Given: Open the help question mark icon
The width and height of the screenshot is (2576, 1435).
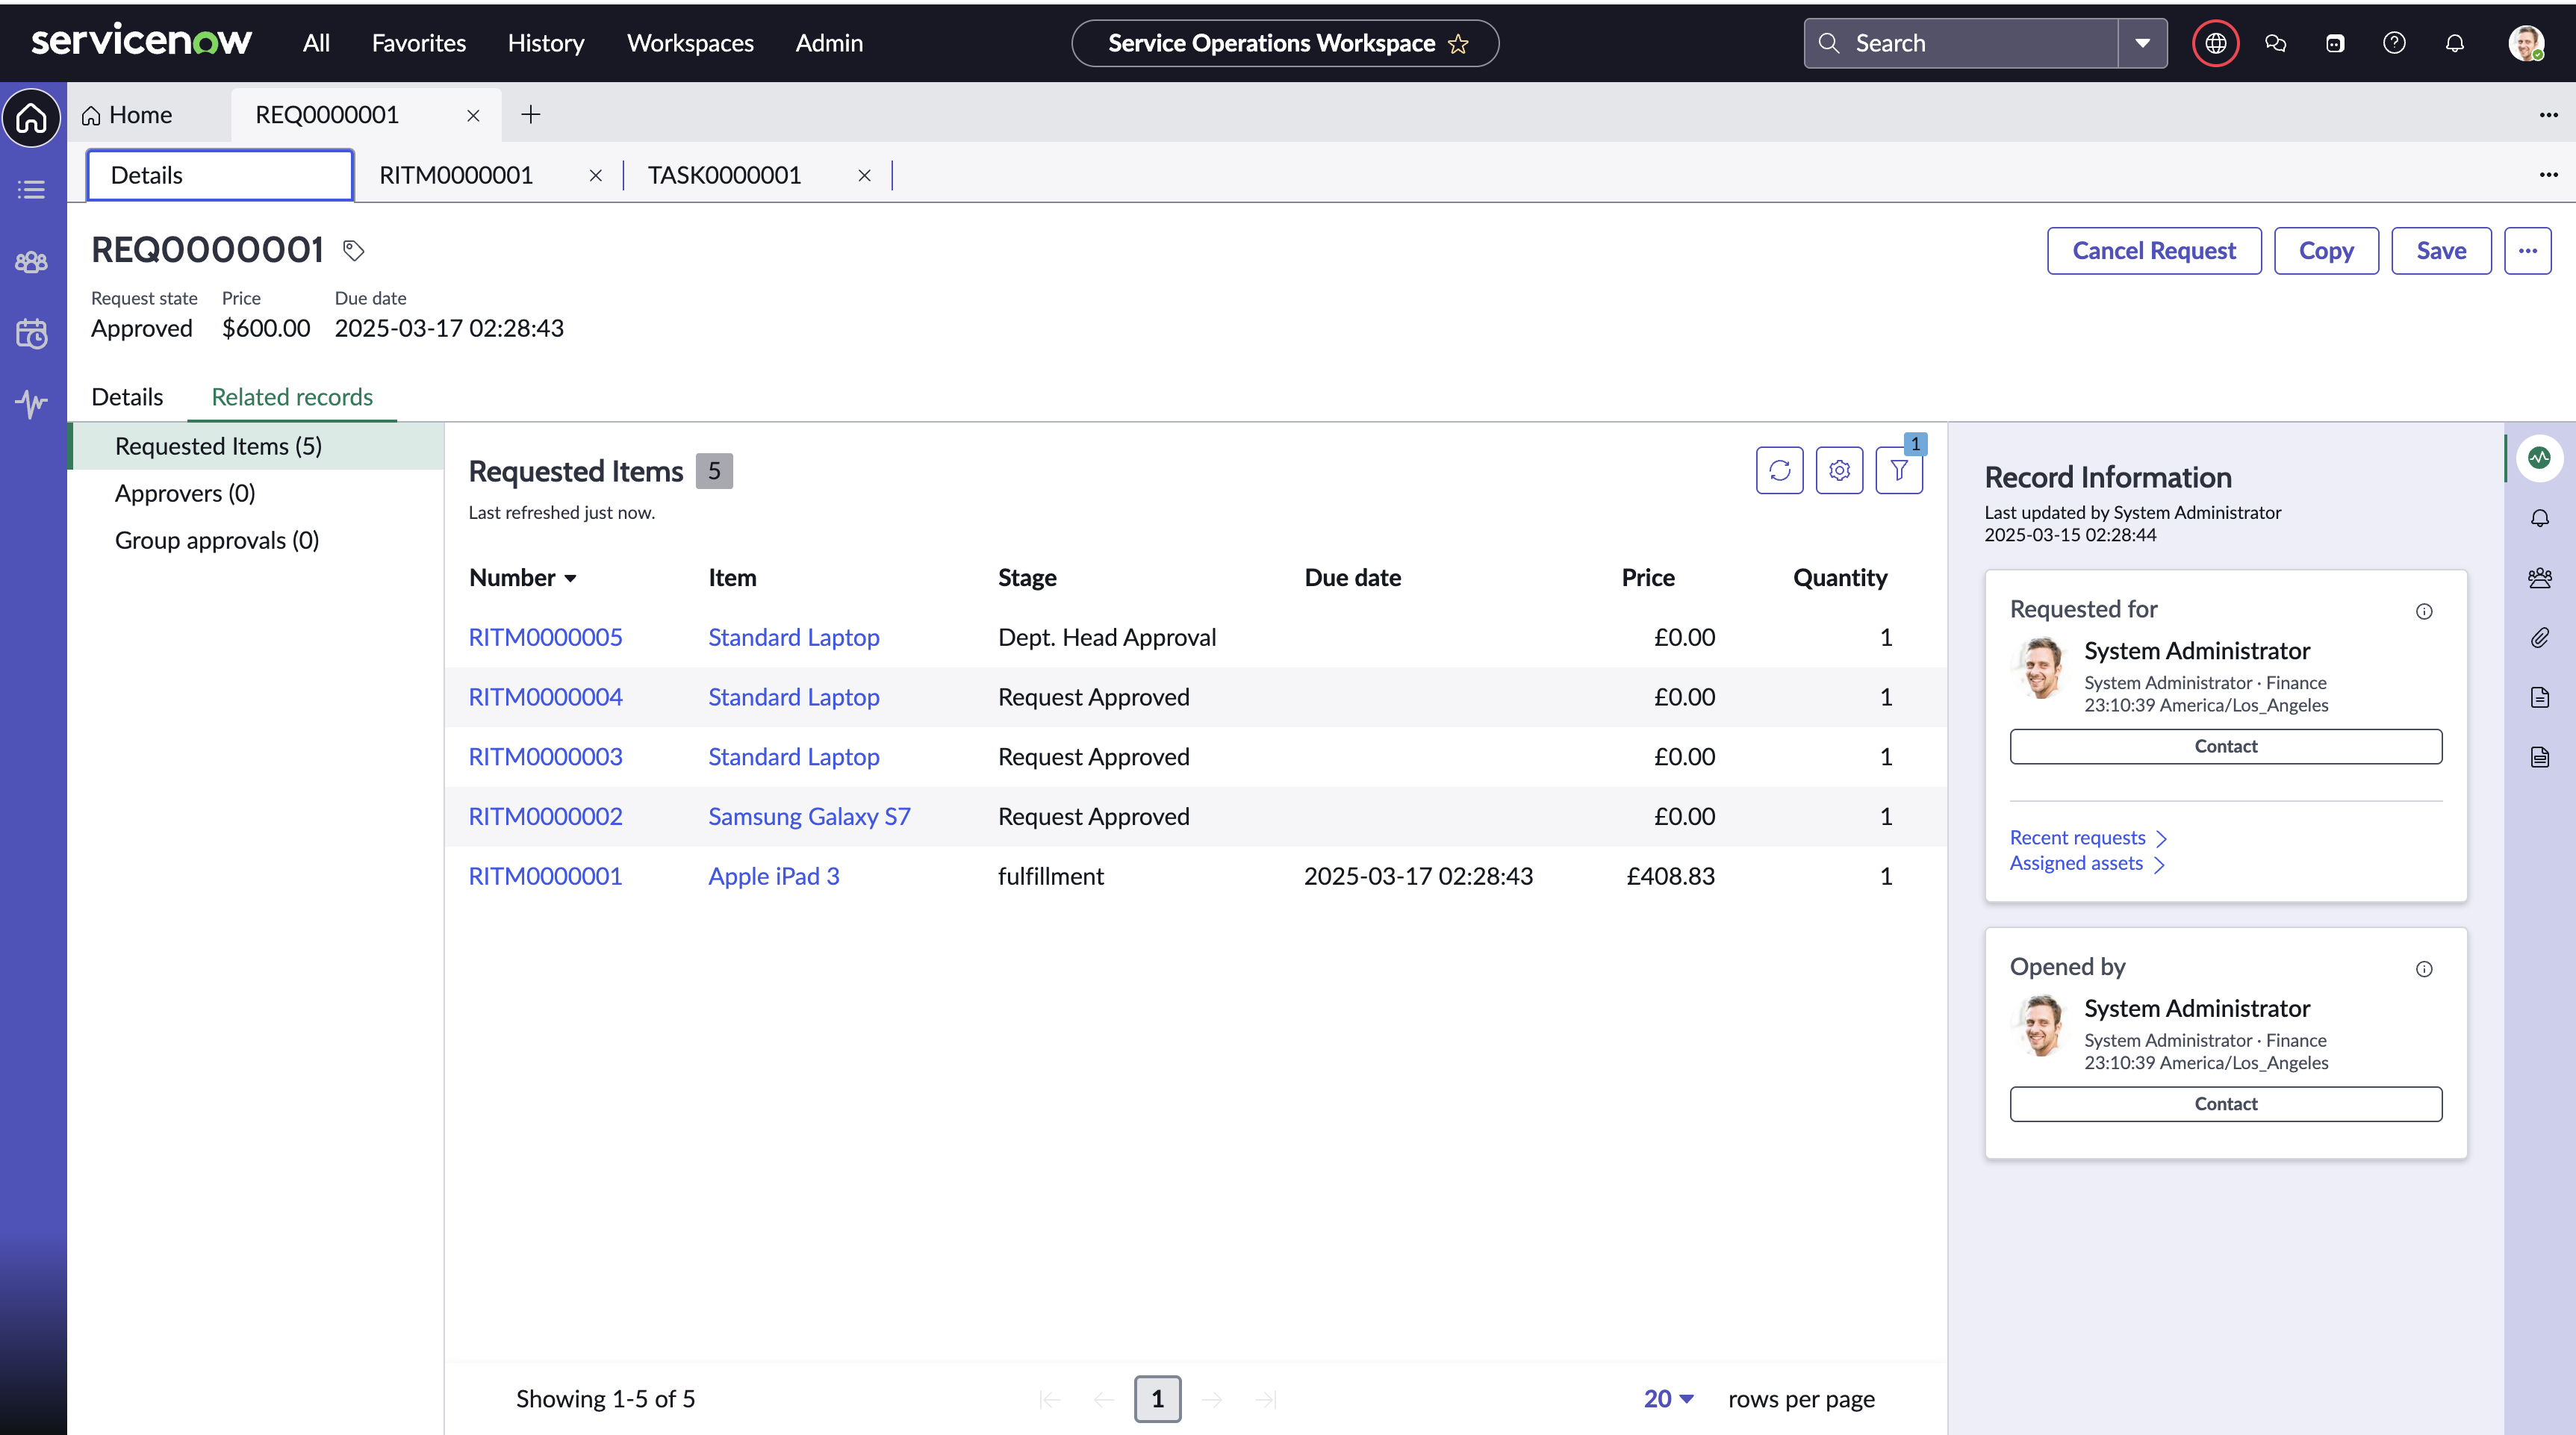Looking at the screenshot, I should [x=2394, y=43].
